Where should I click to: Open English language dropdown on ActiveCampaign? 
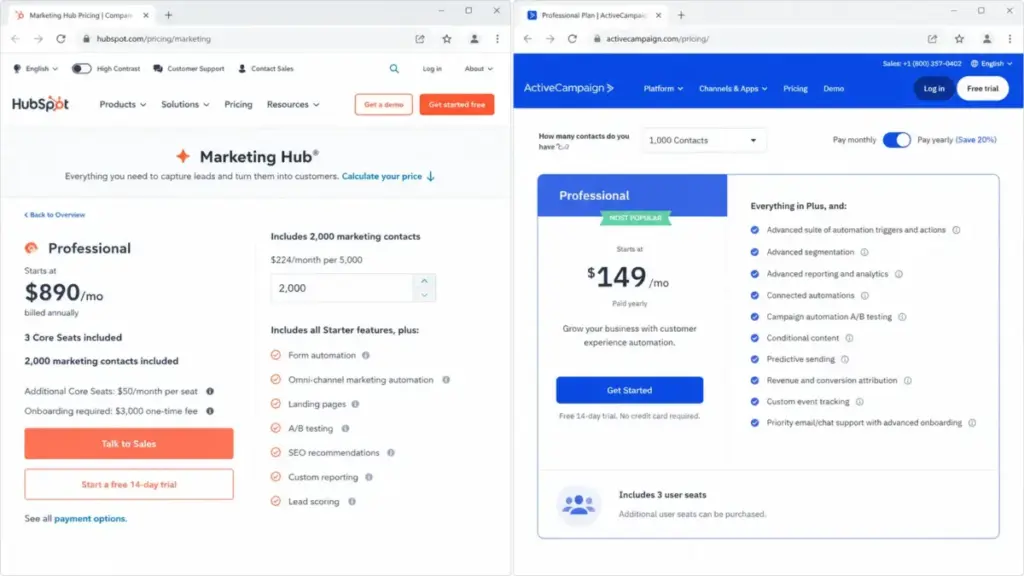(x=991, y=63)
